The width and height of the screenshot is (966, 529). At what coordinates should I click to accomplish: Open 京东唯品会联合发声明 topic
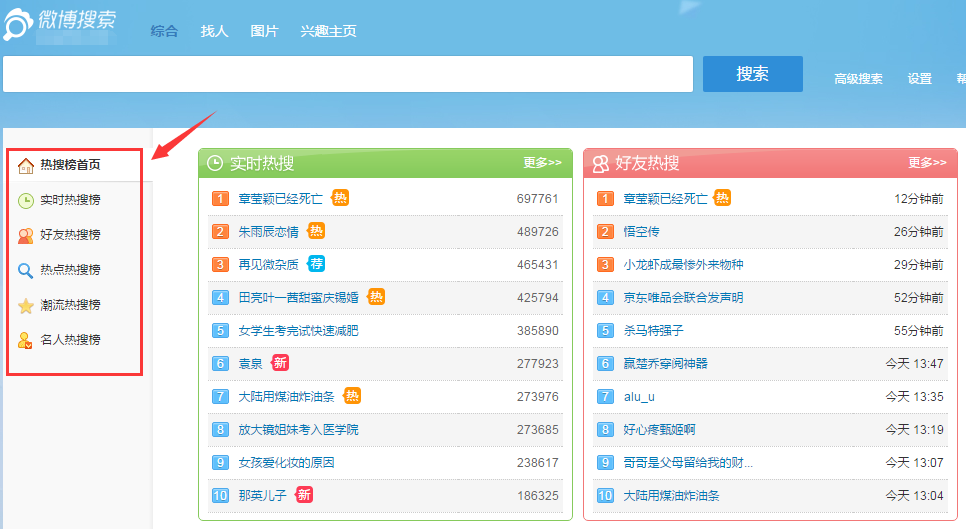click(x=684, y=297)
